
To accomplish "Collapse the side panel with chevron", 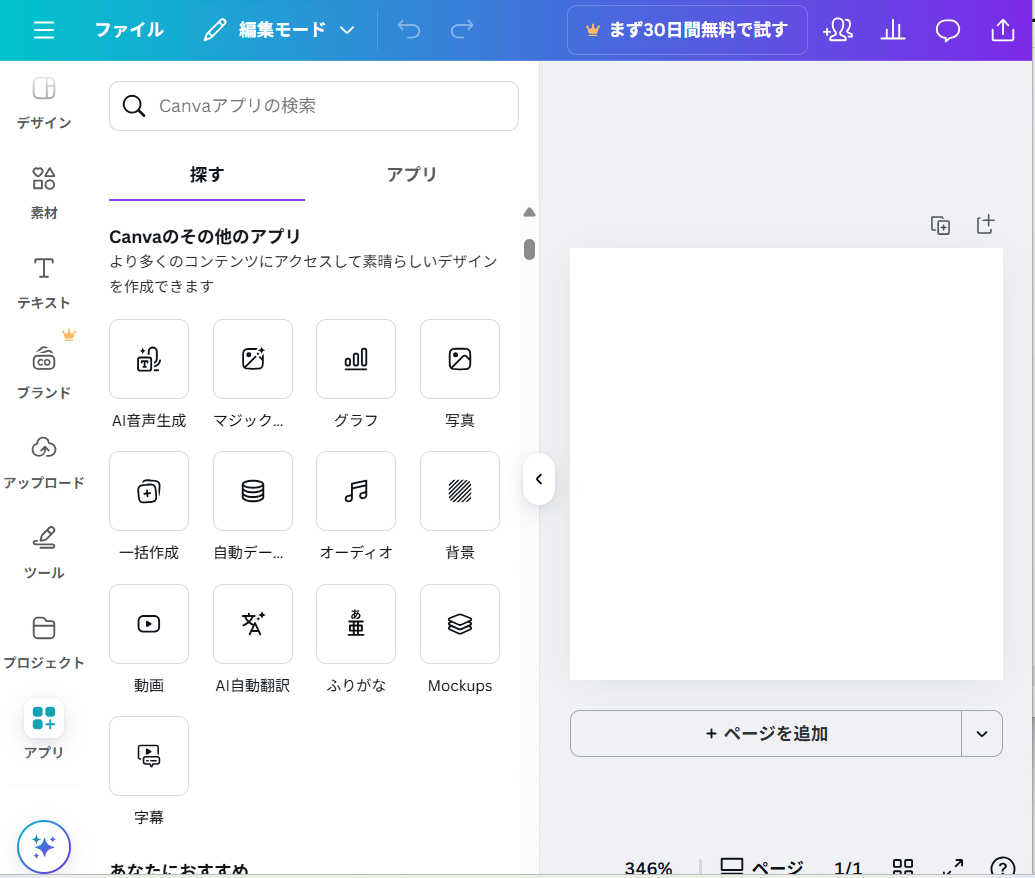I will [539, 479].
